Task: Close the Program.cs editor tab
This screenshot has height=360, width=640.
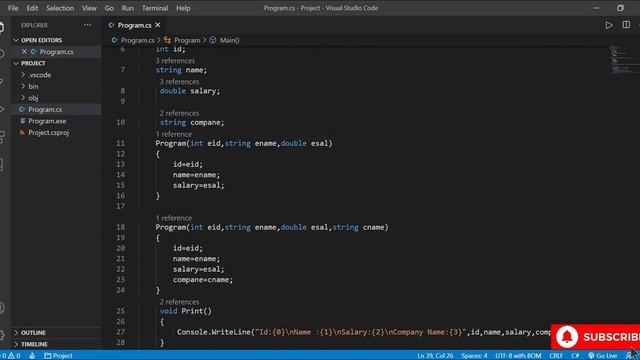Action: [x=158, y=25]
